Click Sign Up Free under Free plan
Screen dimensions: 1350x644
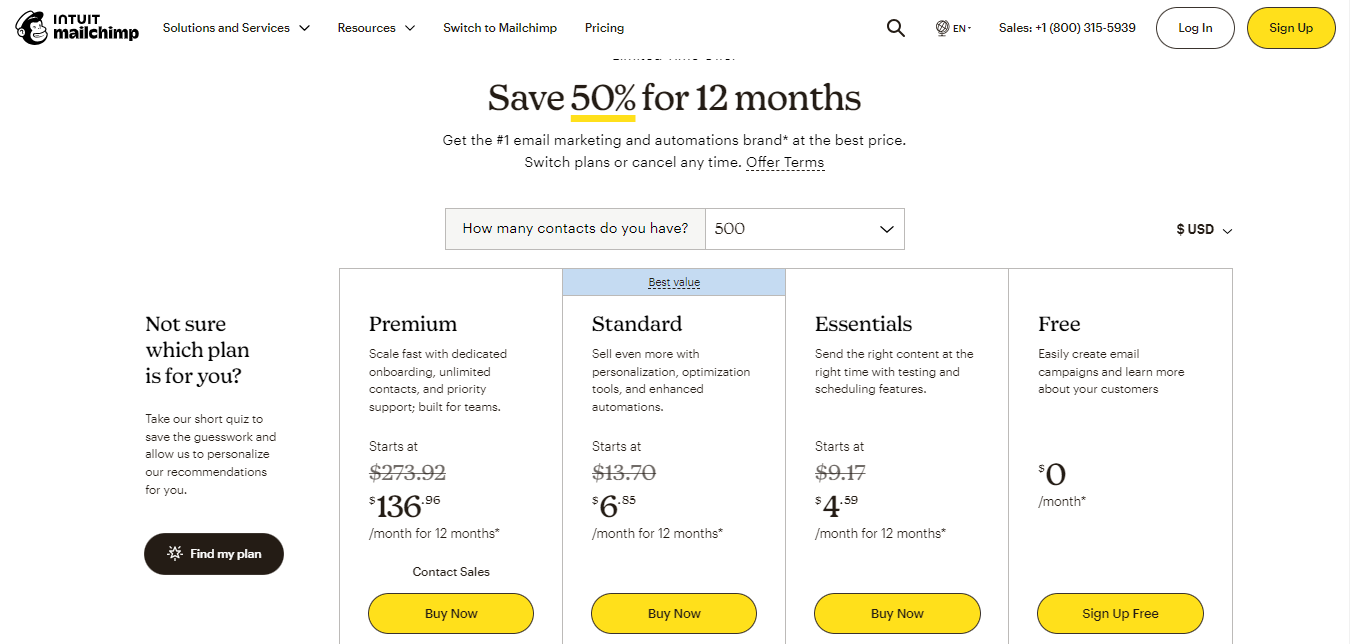1120,613
